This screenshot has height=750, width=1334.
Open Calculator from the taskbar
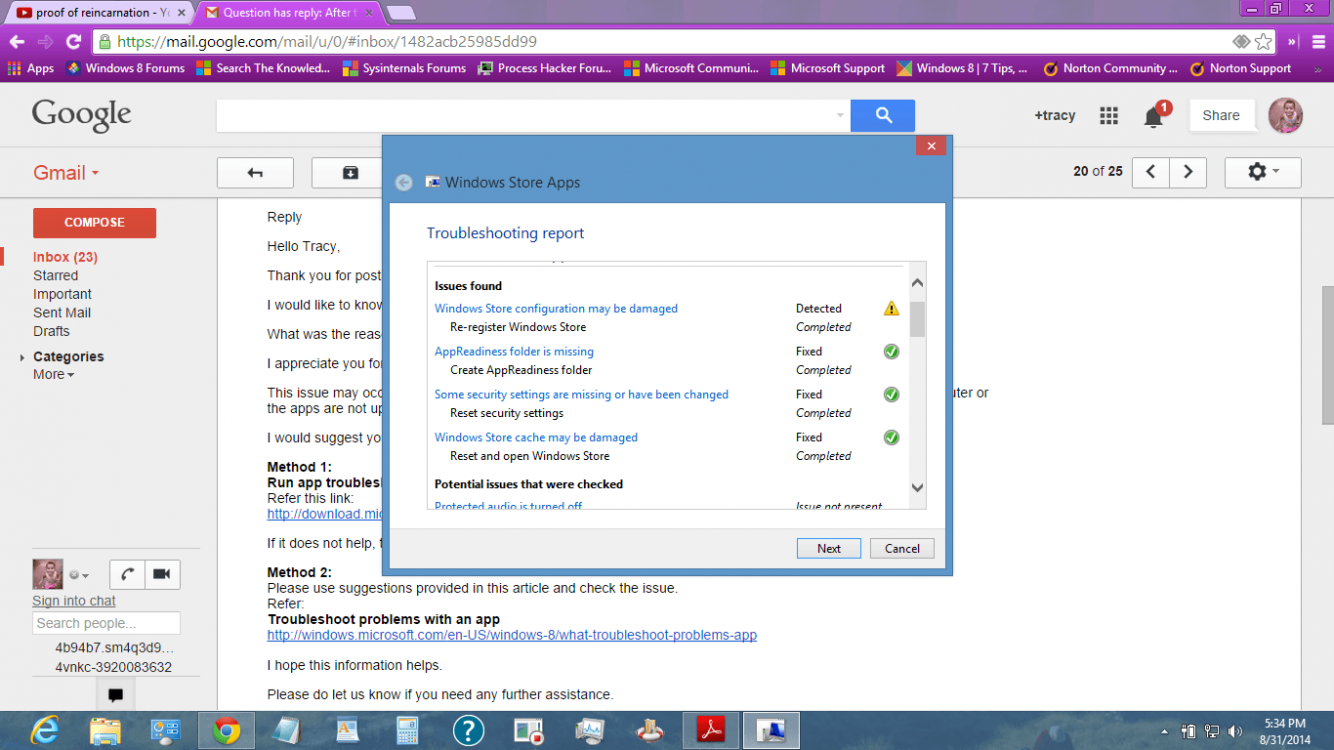point(407,730)
